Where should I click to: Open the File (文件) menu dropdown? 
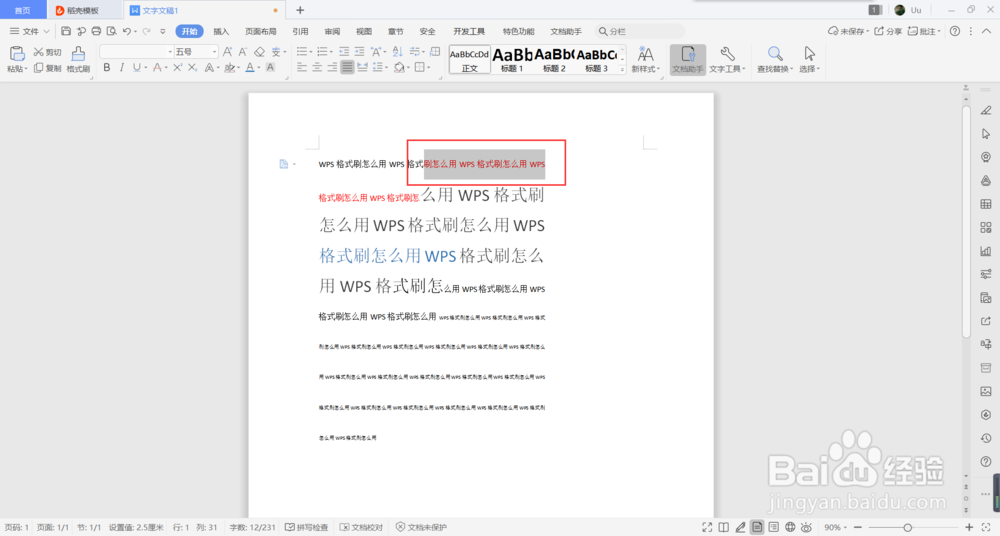click(x=29, y=31)
